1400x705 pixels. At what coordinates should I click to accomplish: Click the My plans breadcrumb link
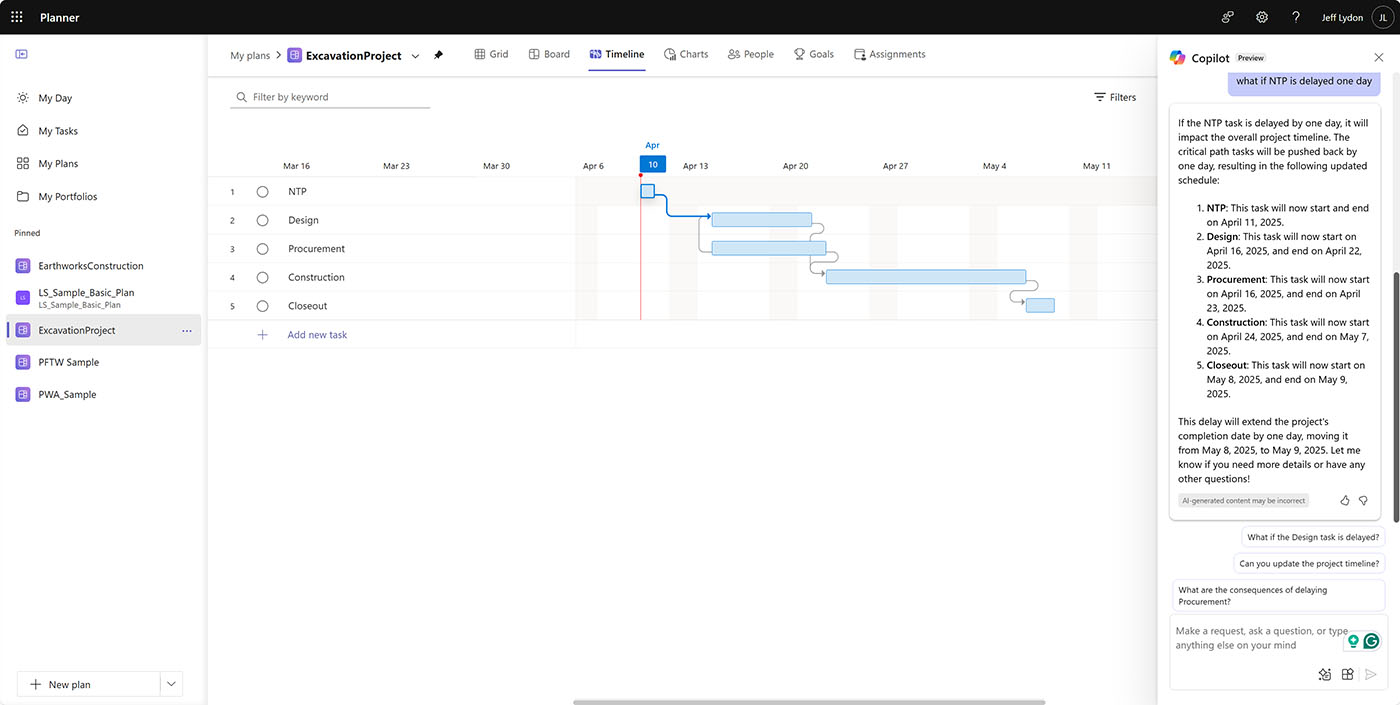(250, 56)
